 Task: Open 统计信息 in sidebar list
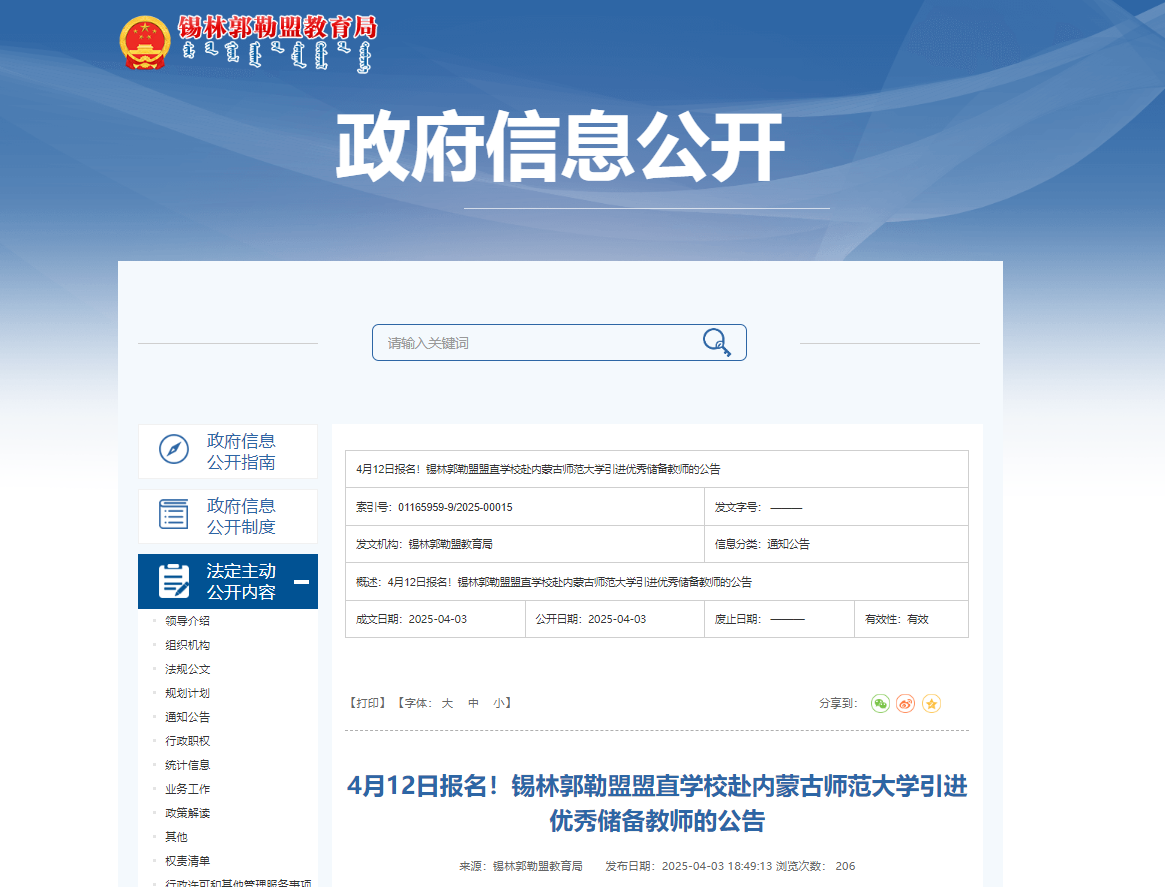pos(187,765)
